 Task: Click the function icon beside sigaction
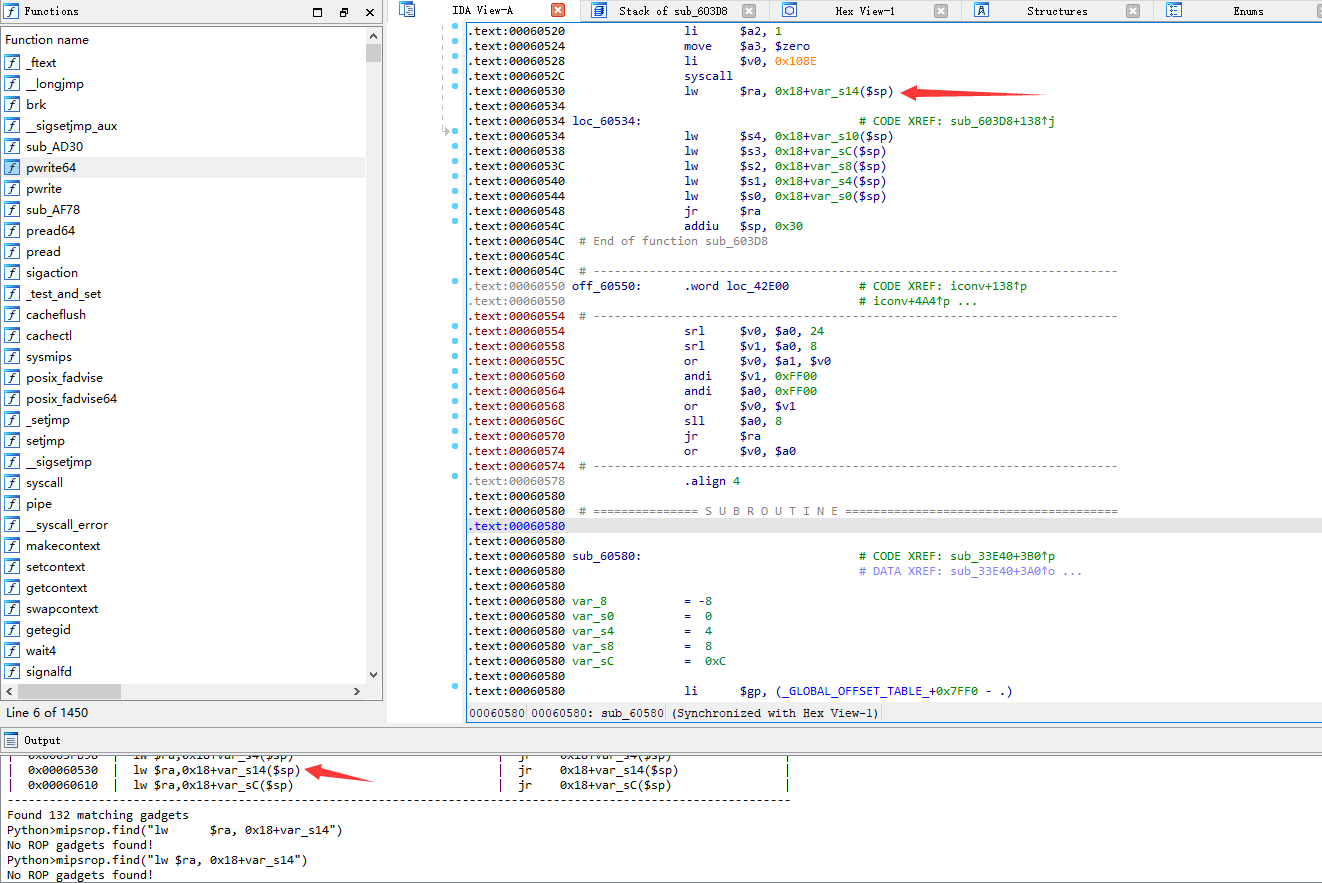pos(12,273)
